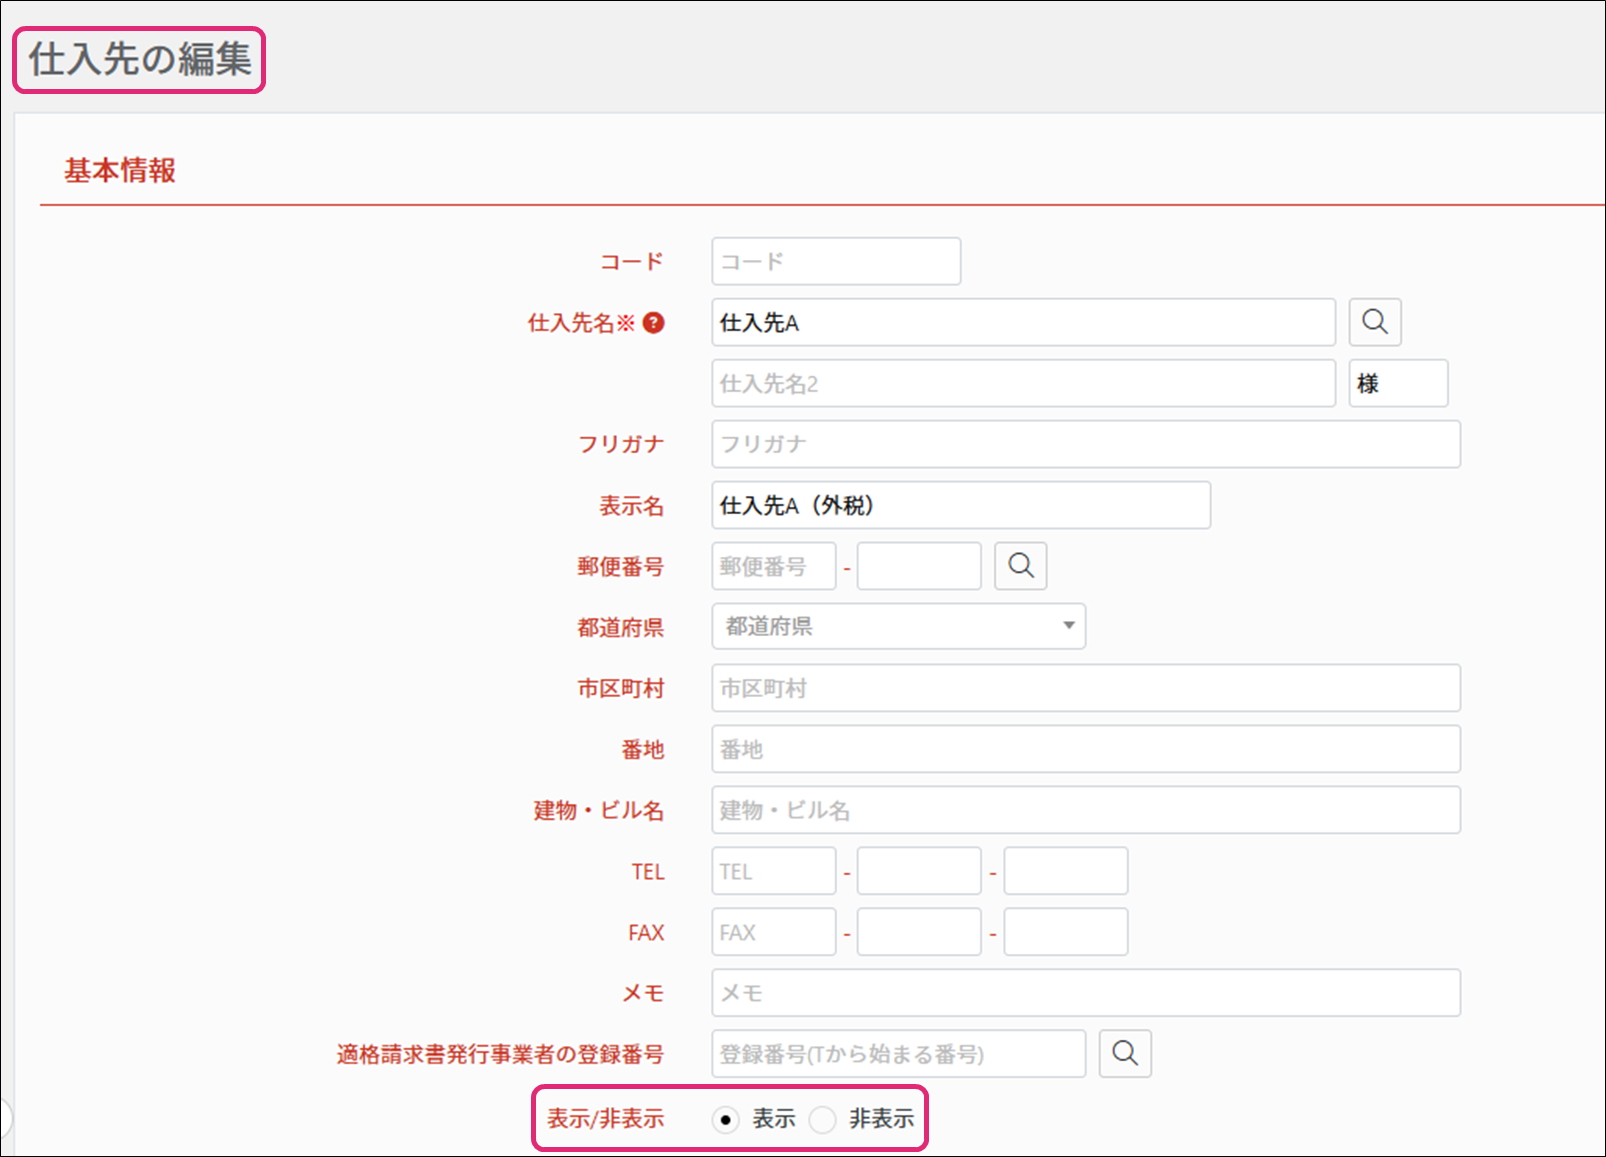Viewport: 1606px width, 1157px height.
Task: Click the 番地 input field
Action: (1085, 750)
